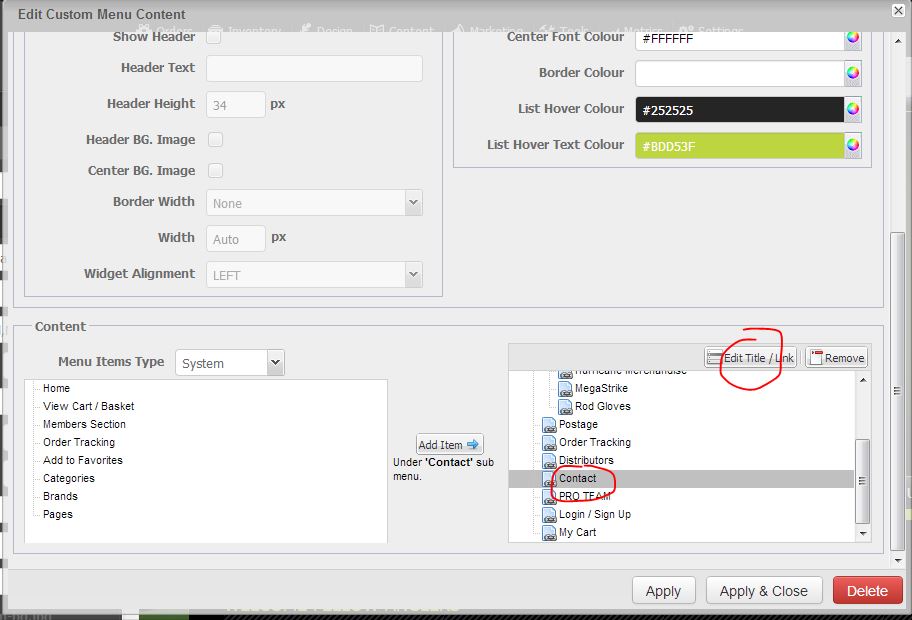
Task: Click the Distributors page icon
Action: tap(549, 461)
